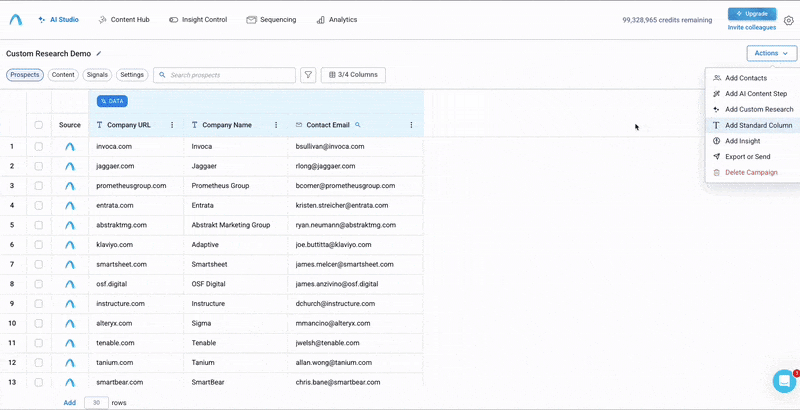Check the box for tanium.com row

coord(39,363)
